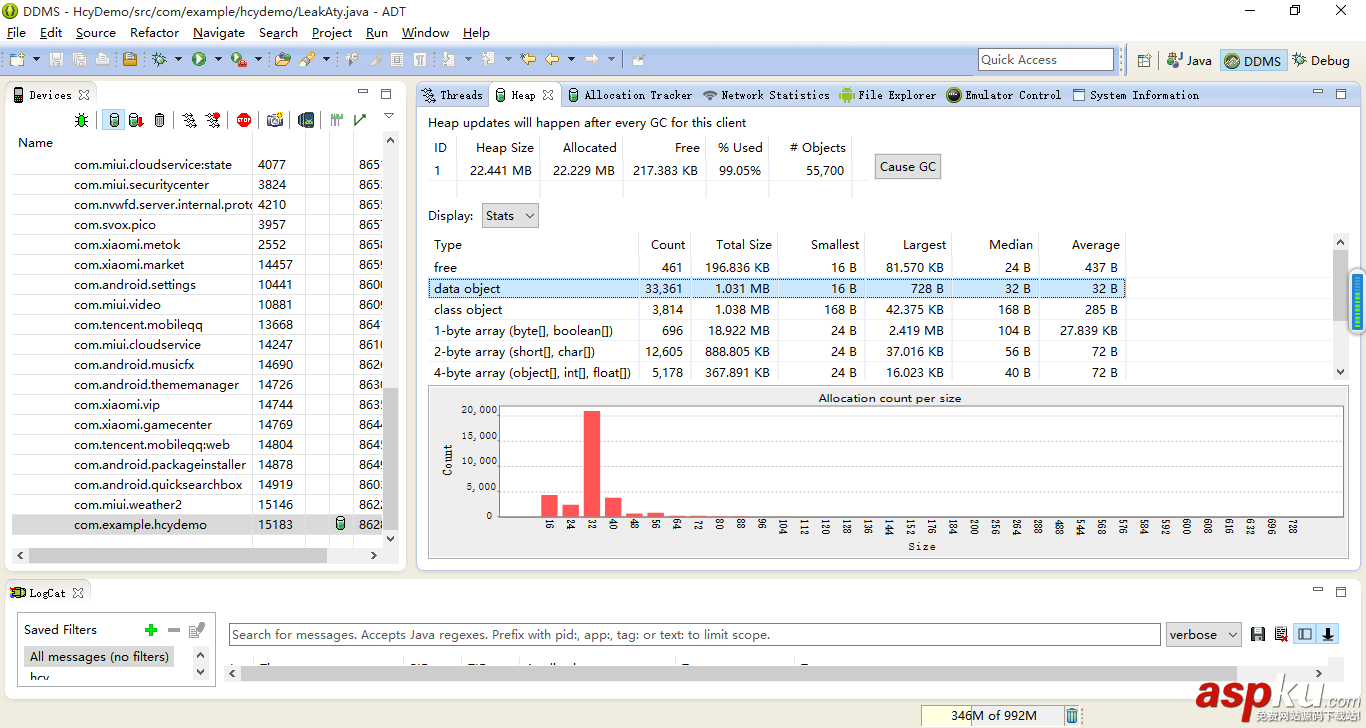Click the heap stats table vertical scrollbar
The height and width of the screenshot is (728, 1366).
click(x=1341, y=285)
